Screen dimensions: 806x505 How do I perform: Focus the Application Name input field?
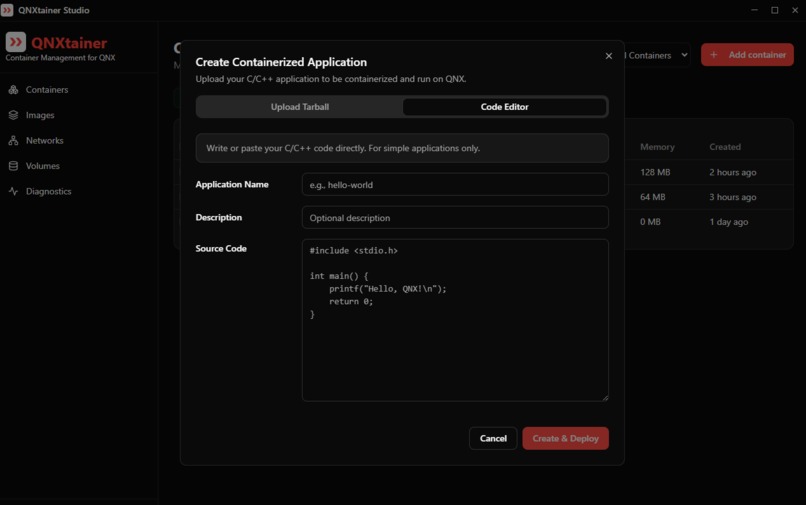coord(455,185)
